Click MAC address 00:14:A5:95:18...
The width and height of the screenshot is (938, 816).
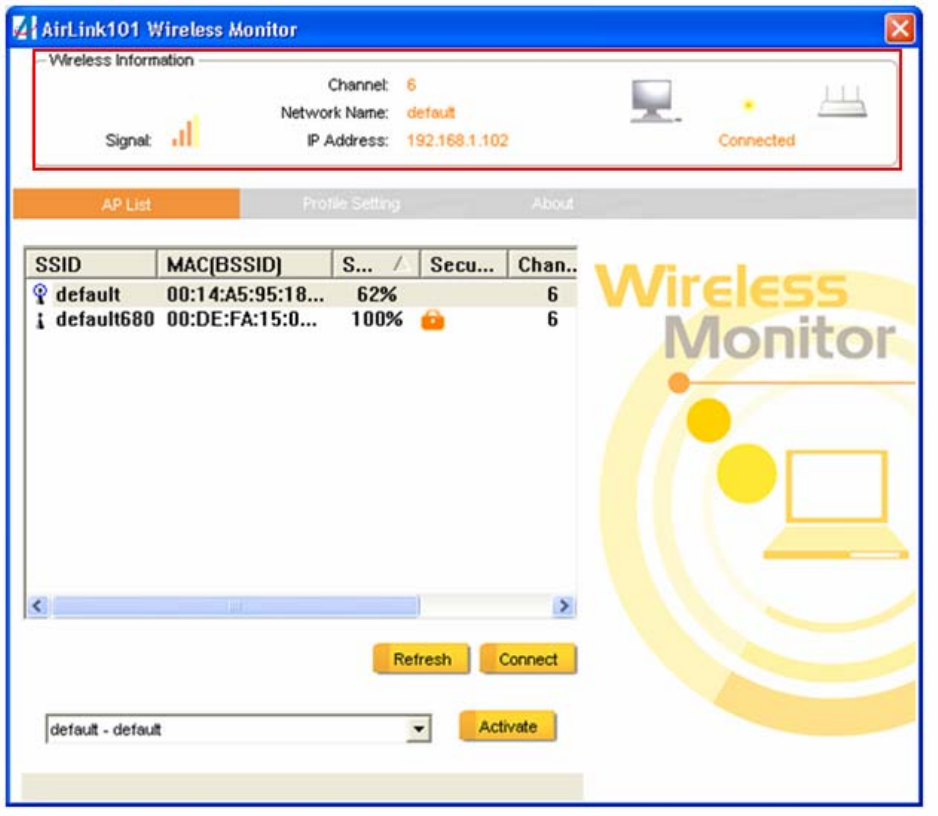[x=245, y=294]
